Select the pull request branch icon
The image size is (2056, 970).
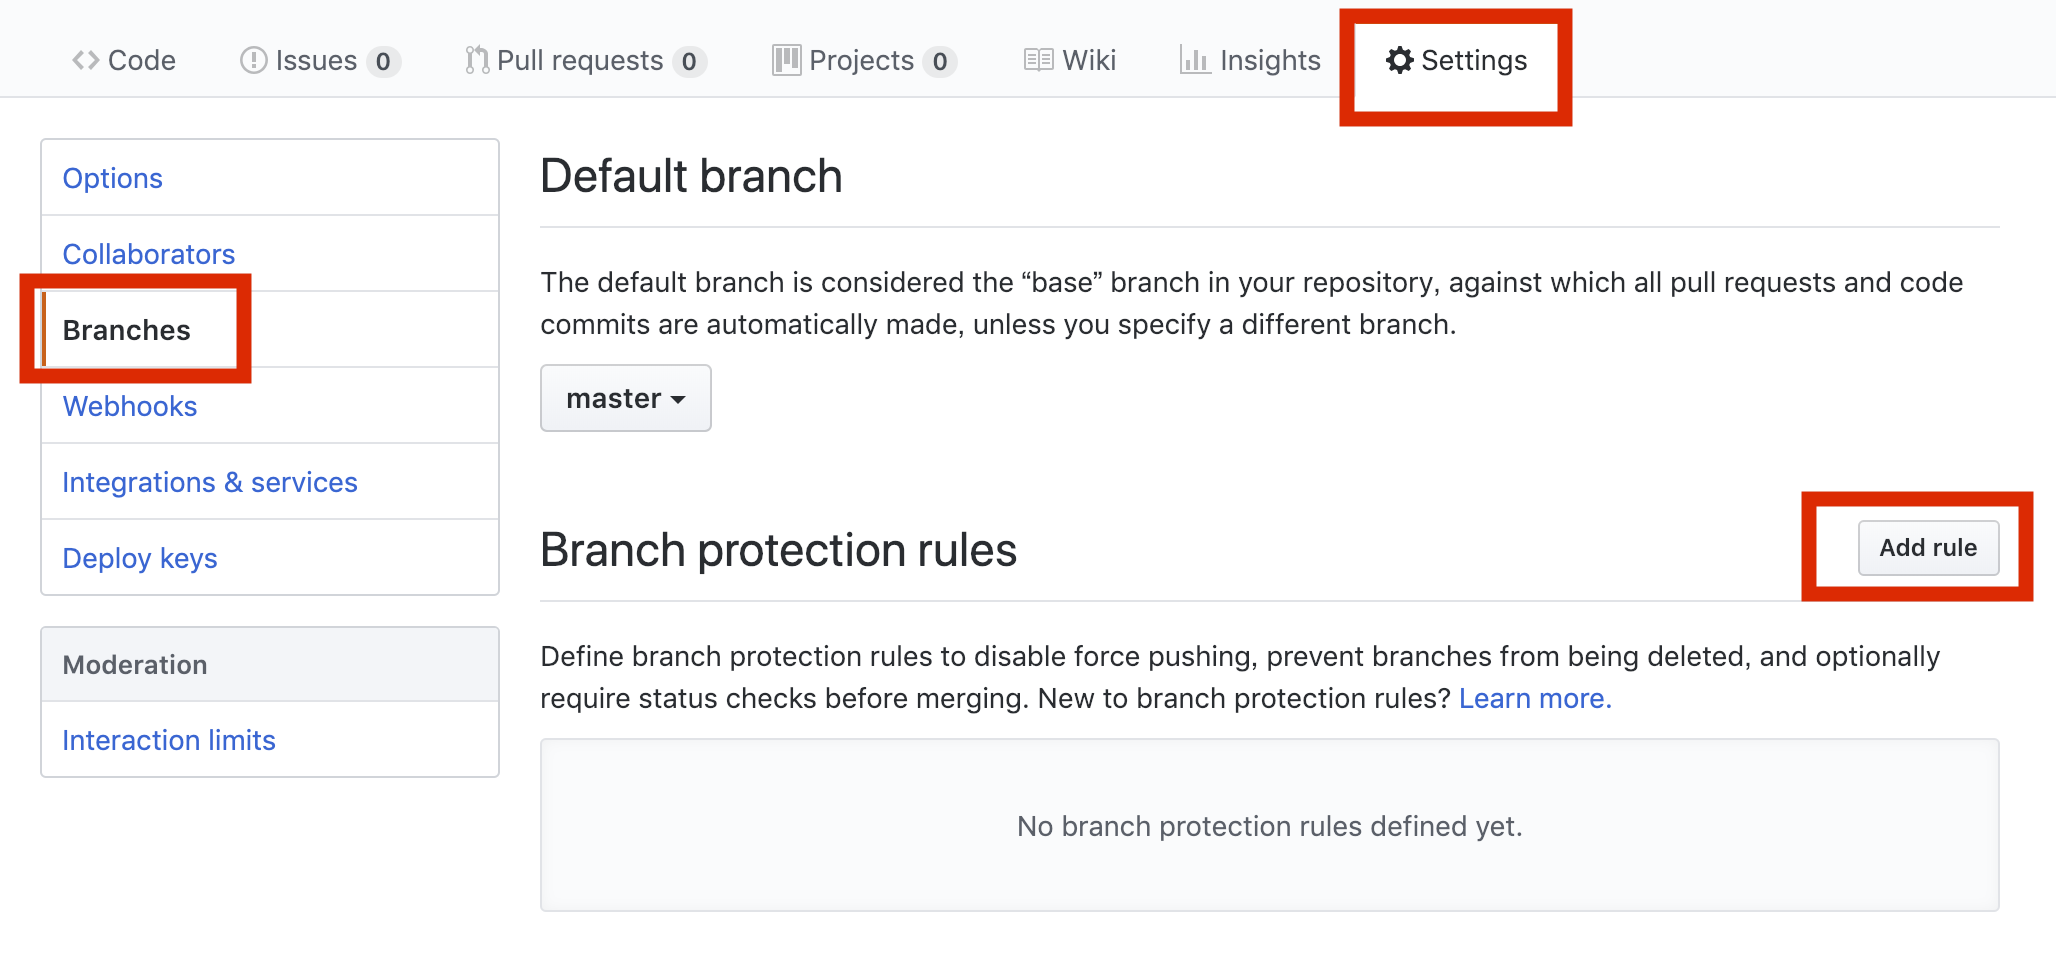click(476, 59)
